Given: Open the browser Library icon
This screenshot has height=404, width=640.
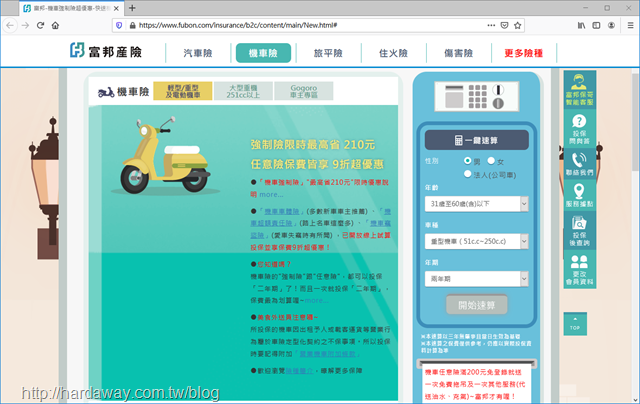Looking at the screenshot, I should coord(581,25).
